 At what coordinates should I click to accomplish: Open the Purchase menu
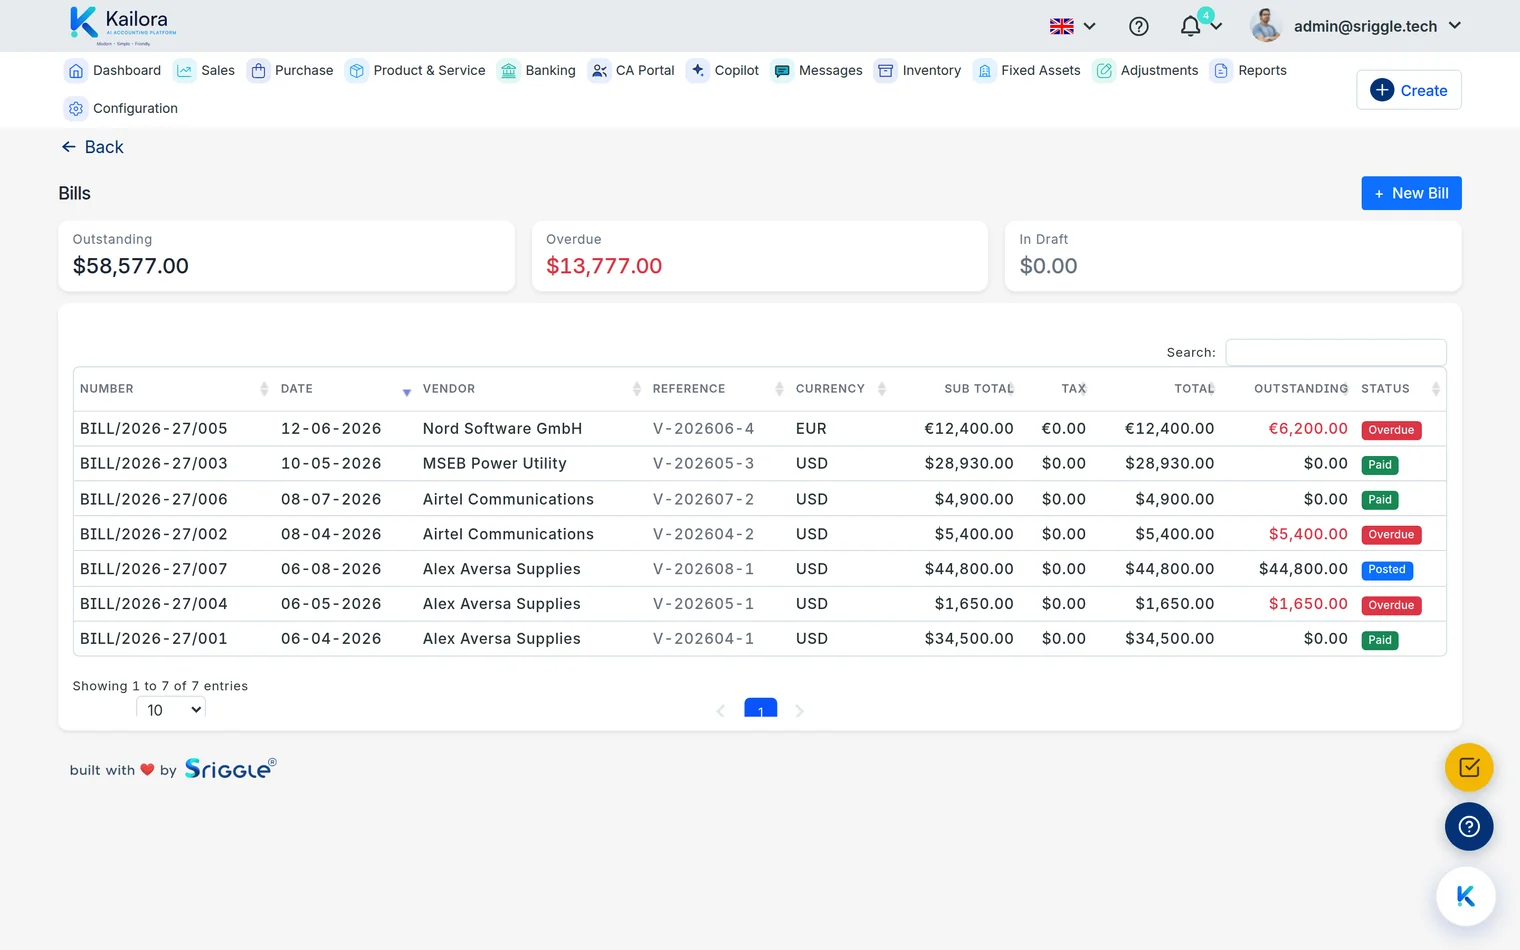(x=291, y=70)
